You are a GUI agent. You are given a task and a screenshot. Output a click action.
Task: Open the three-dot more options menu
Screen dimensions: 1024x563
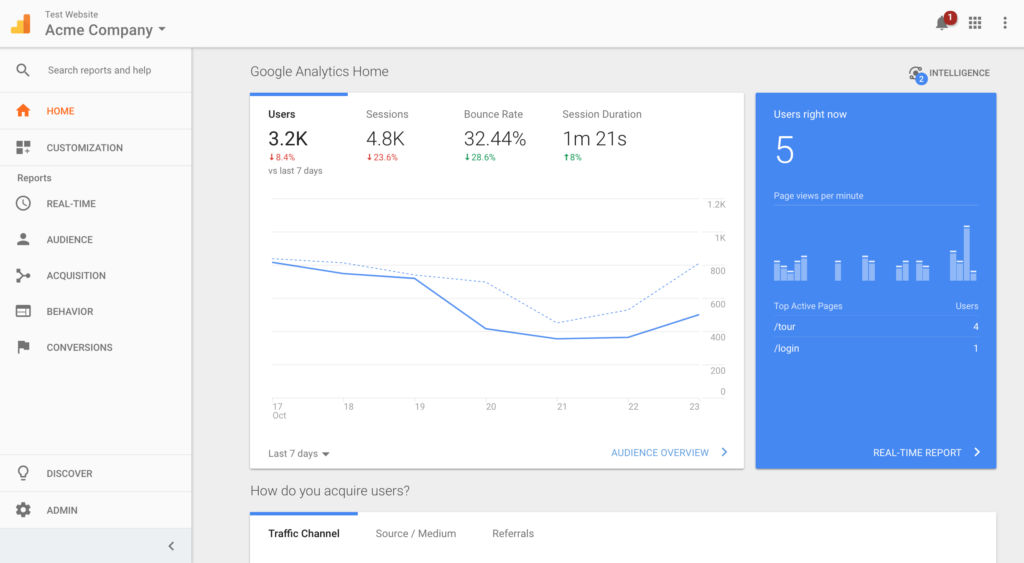click(x=1005, y=23)
